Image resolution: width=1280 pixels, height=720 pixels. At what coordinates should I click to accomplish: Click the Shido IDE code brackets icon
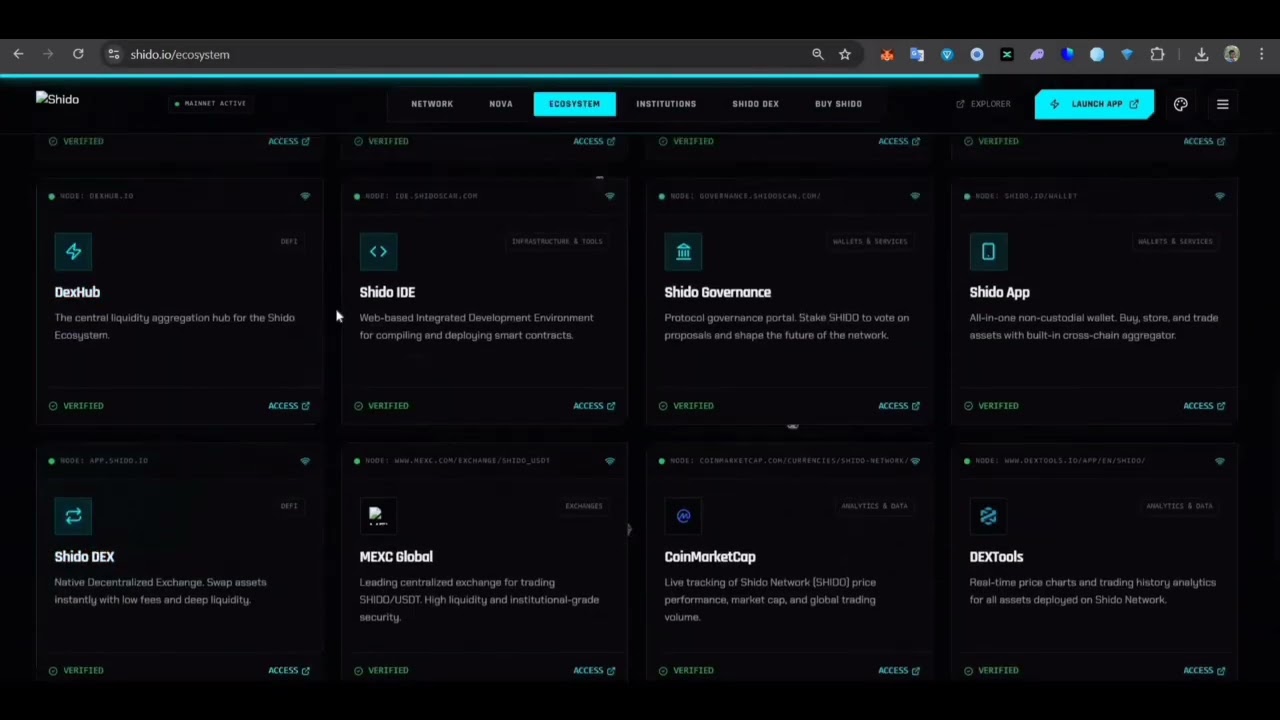click(x=378, y=252)
